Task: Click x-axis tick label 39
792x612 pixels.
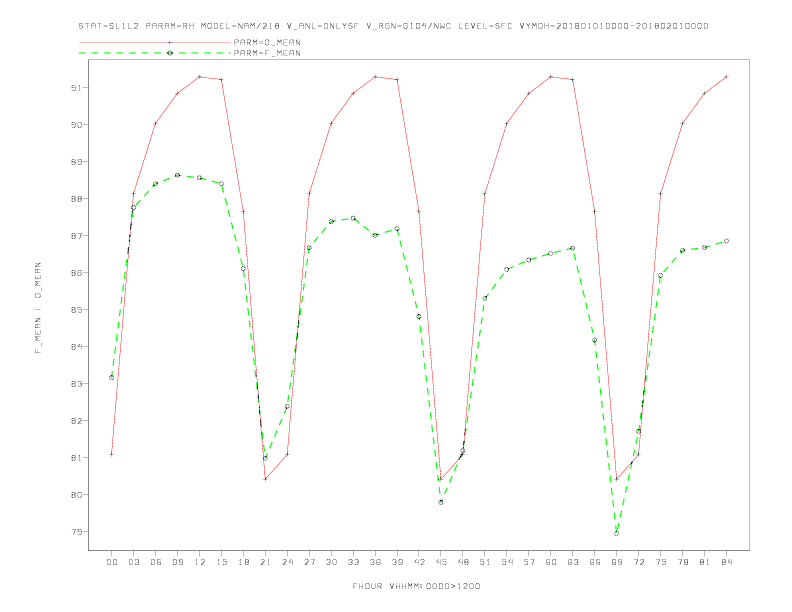Action: point(397,562)
